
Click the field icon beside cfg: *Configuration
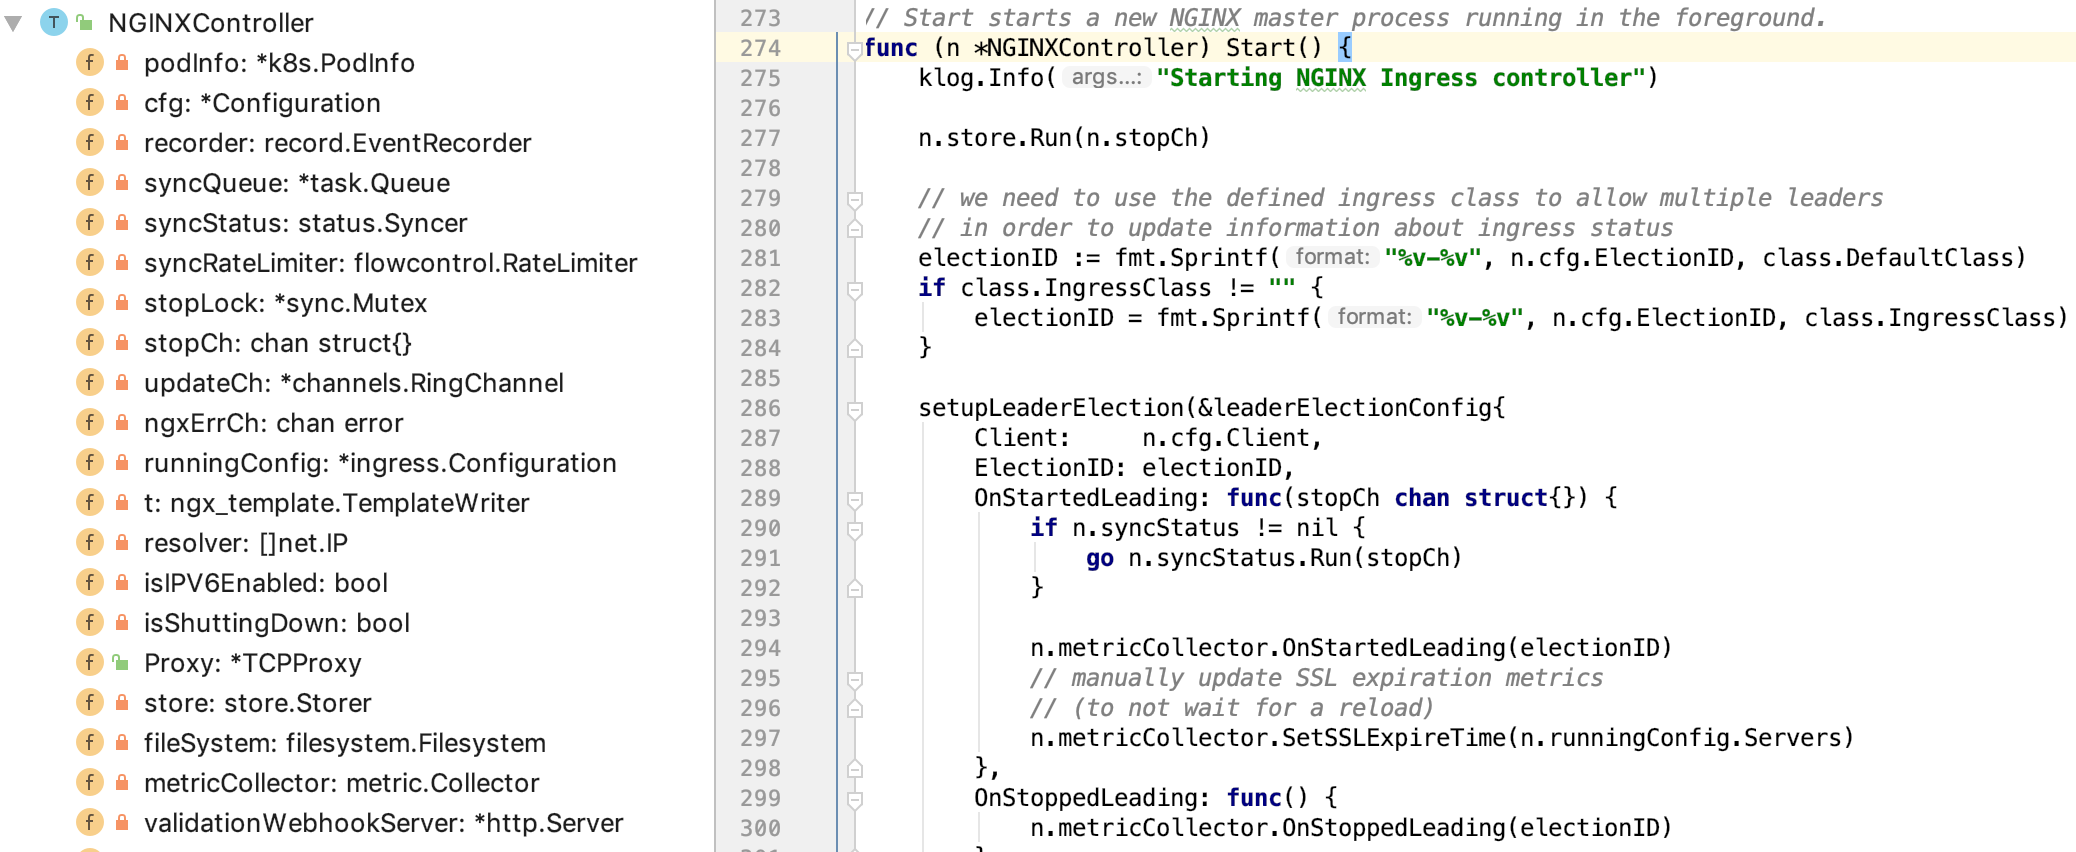click(90, 103)
